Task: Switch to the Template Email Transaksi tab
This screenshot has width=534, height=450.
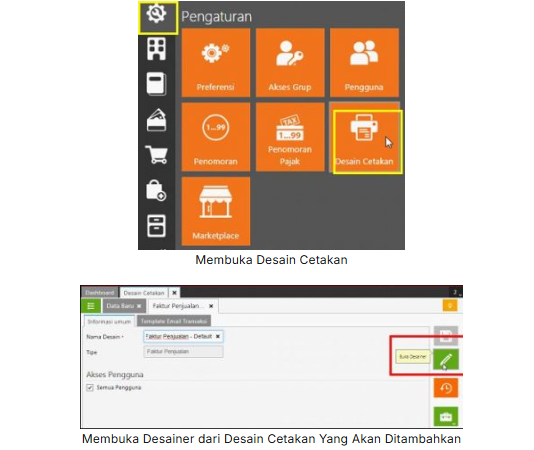Action: pos(174,321)
